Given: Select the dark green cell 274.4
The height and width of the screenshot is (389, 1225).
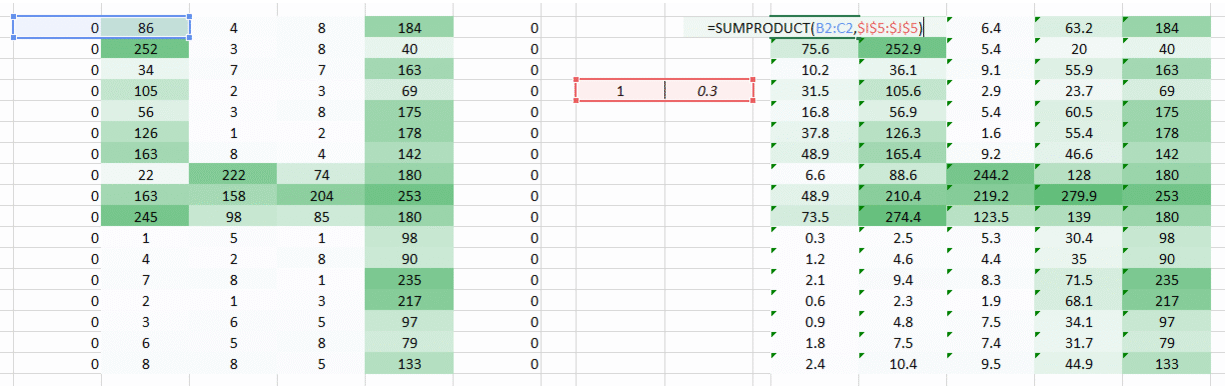Looking at the screenshot, I should click(903, 216).
